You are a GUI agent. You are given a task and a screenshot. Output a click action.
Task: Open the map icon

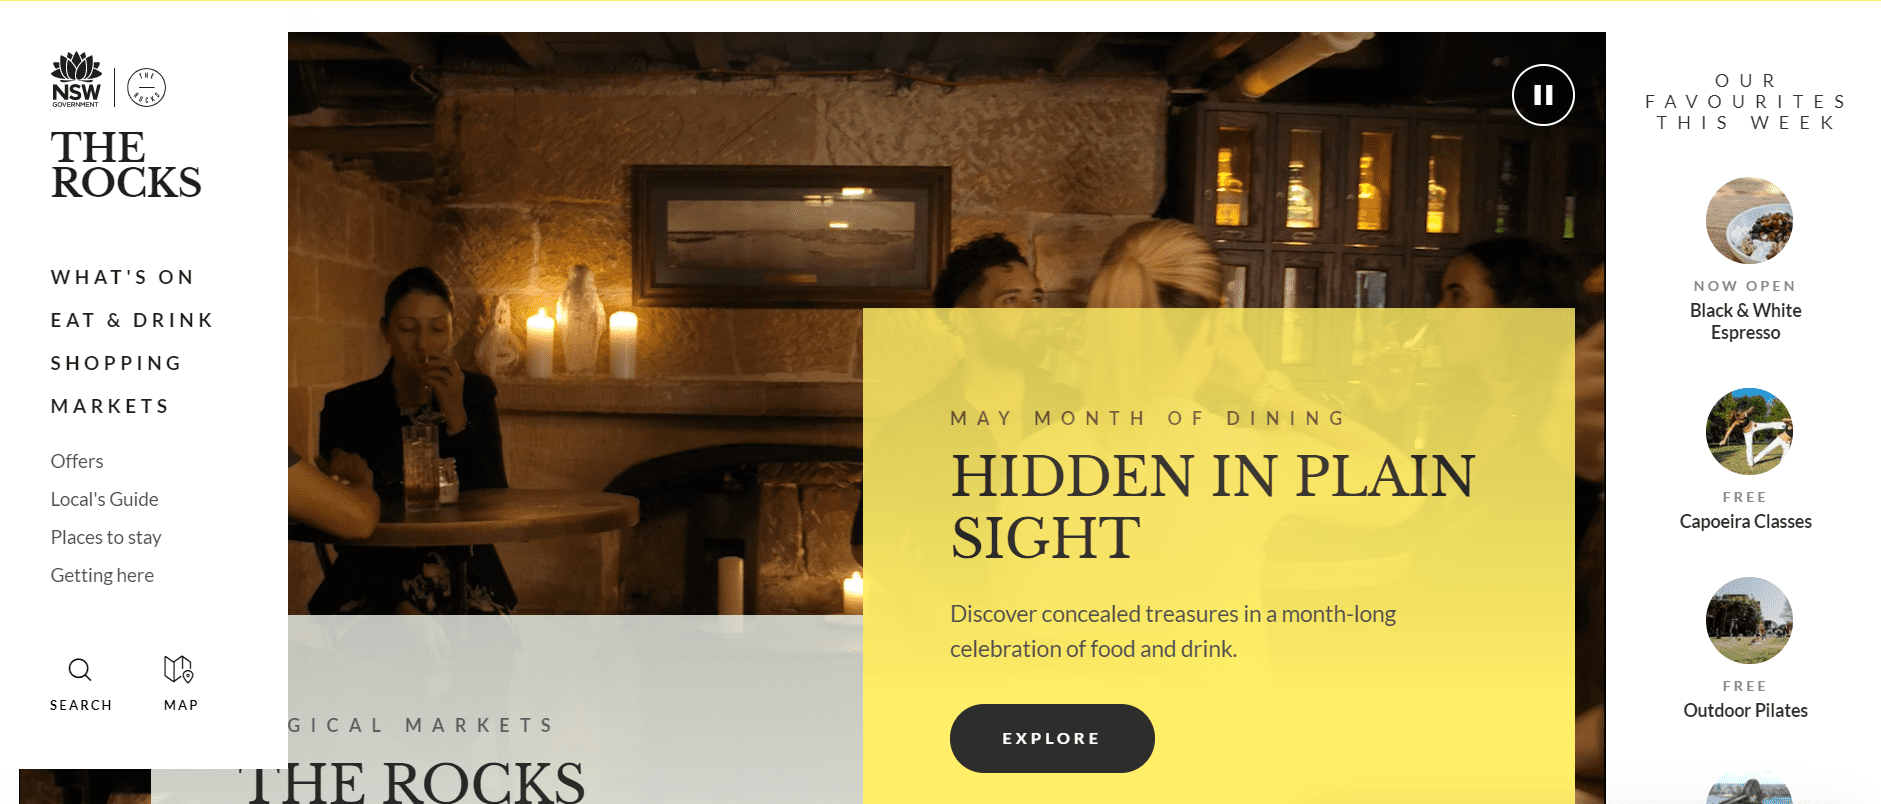coord(178,669)
